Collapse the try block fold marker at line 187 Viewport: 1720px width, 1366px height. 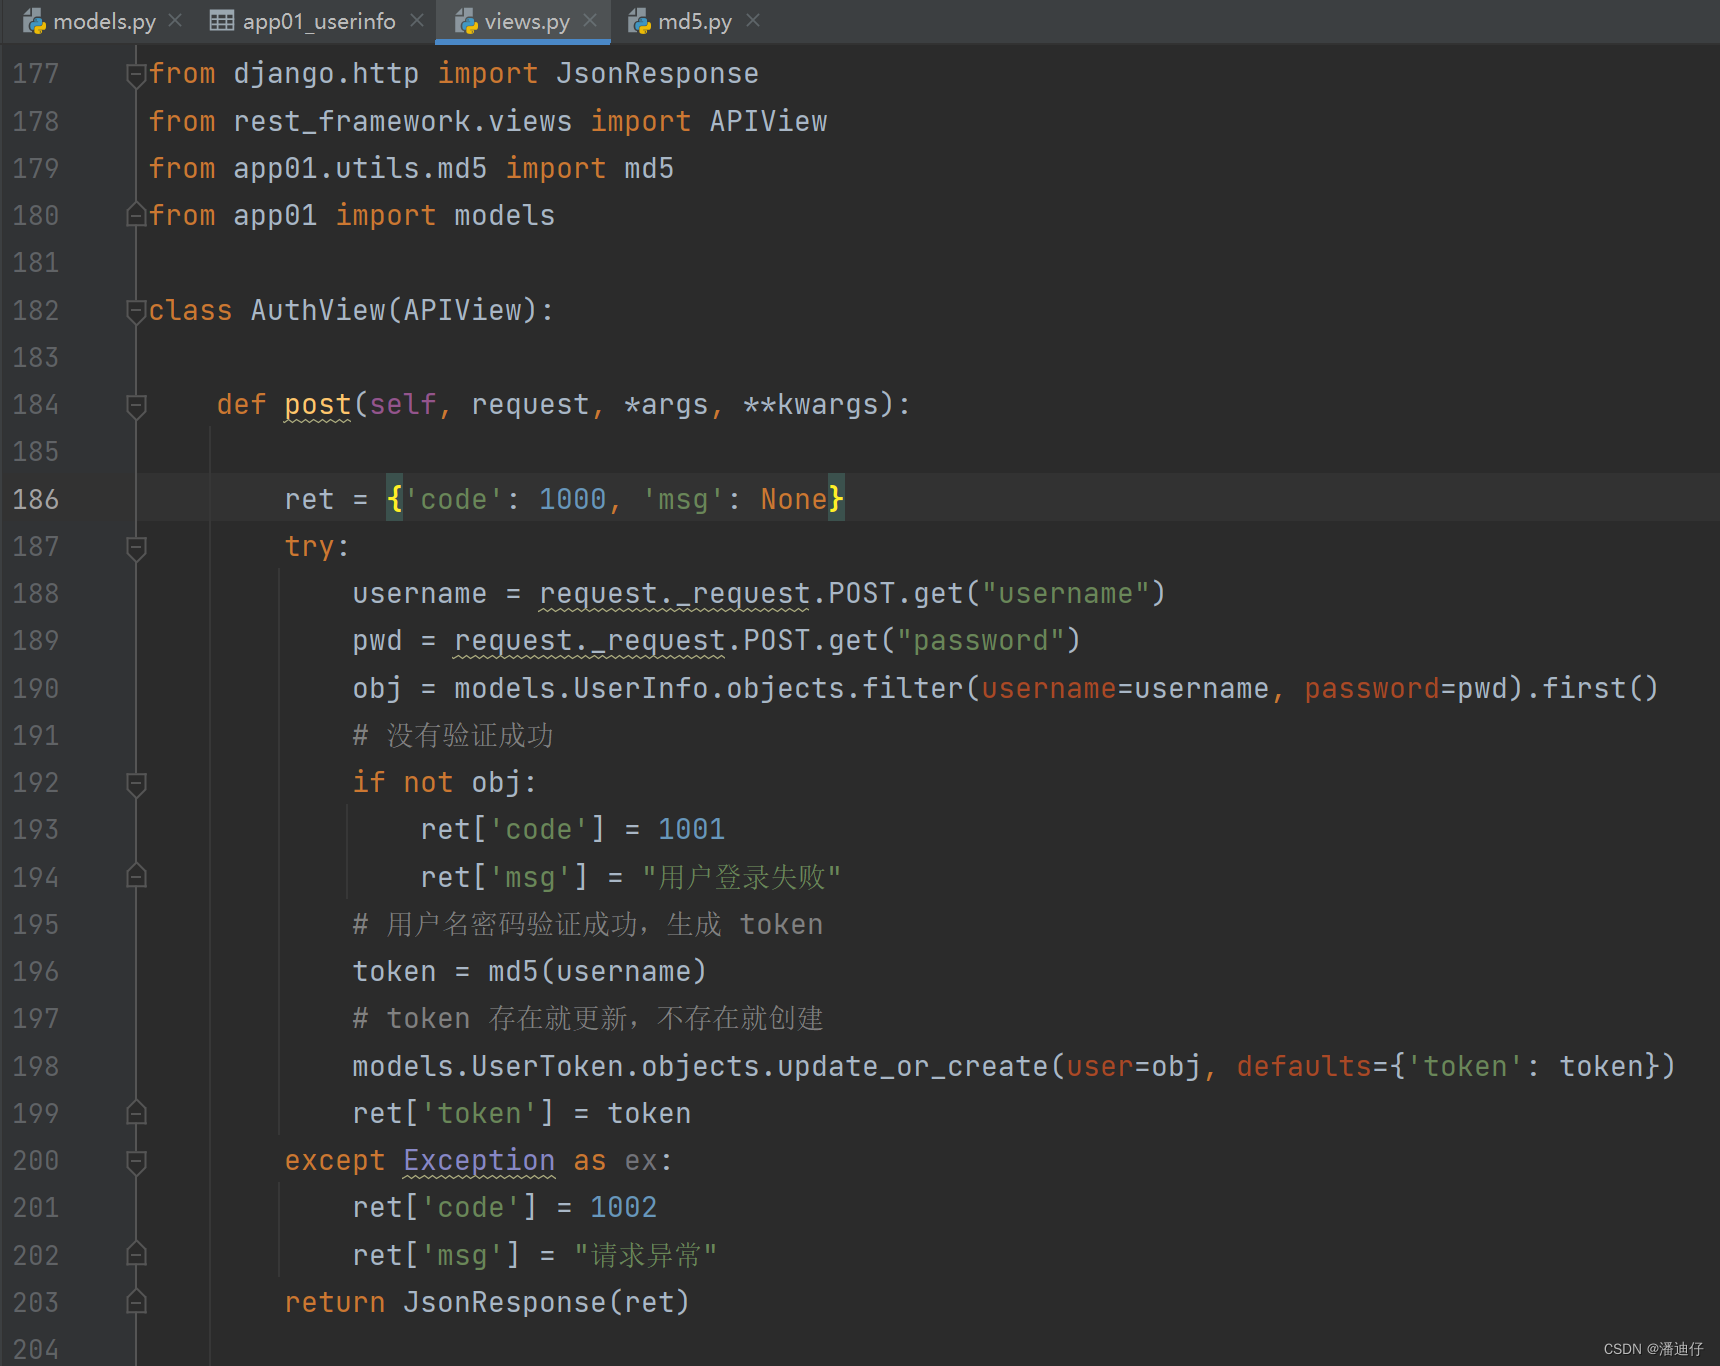[x=137, y=547]
